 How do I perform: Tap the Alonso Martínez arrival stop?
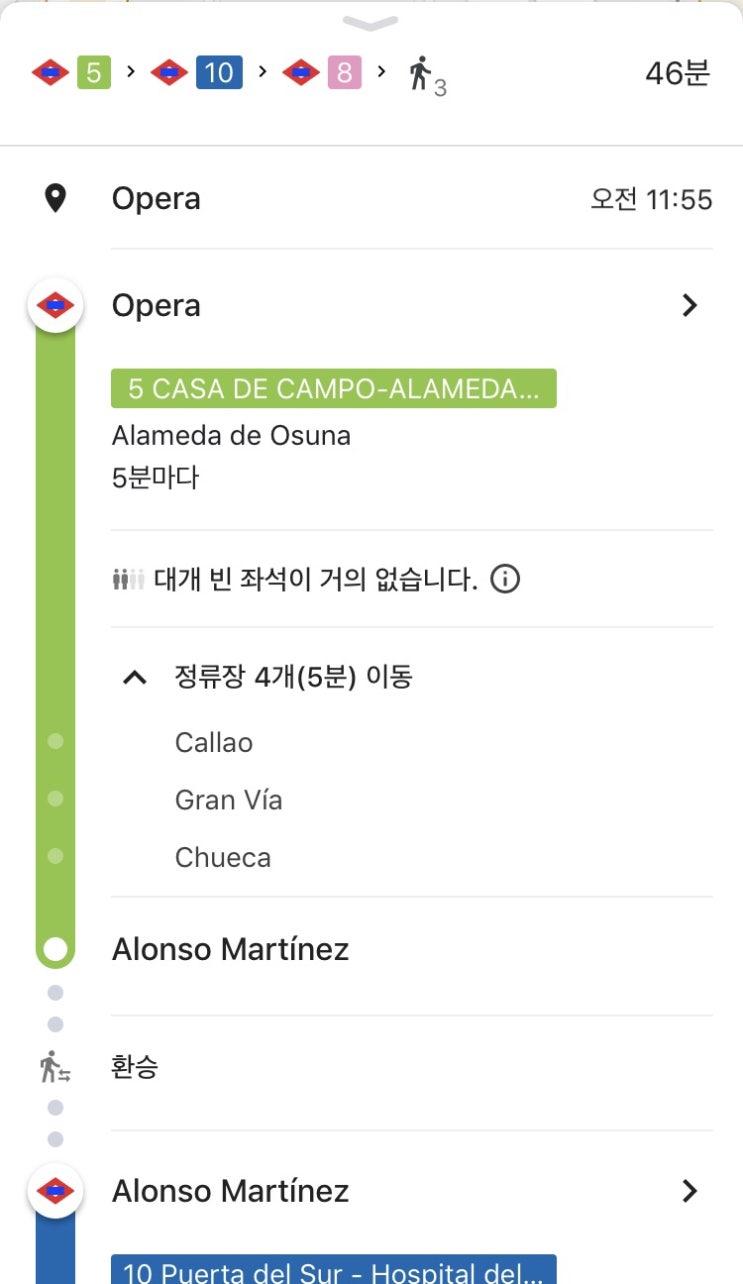pos(230,949)
